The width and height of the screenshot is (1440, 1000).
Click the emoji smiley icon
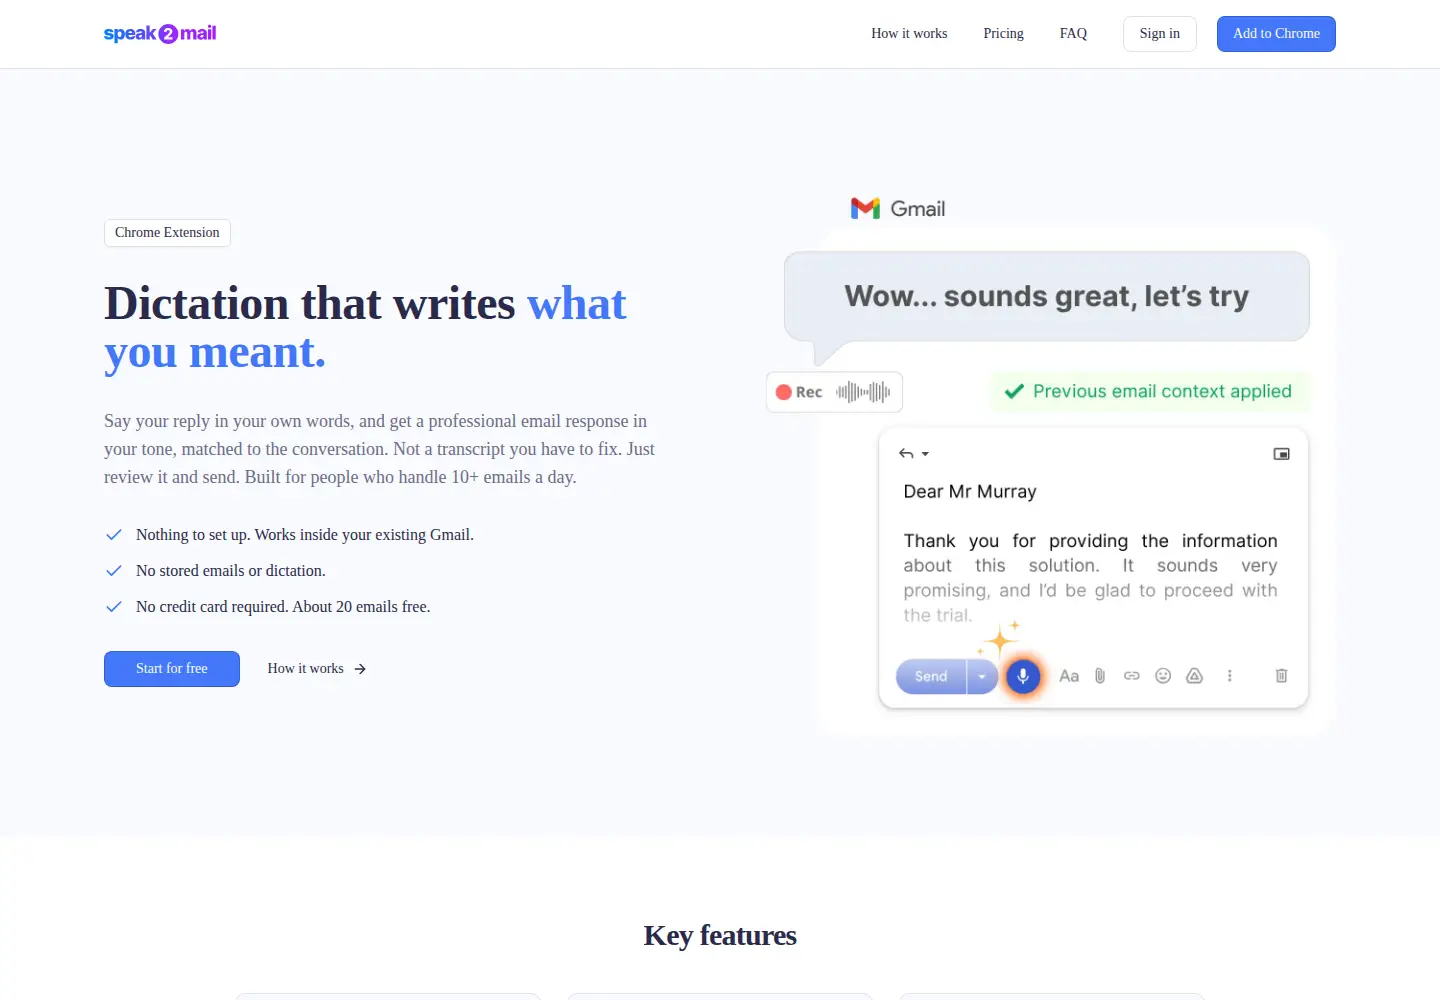pyautogui.click(x=1163, y=676)
